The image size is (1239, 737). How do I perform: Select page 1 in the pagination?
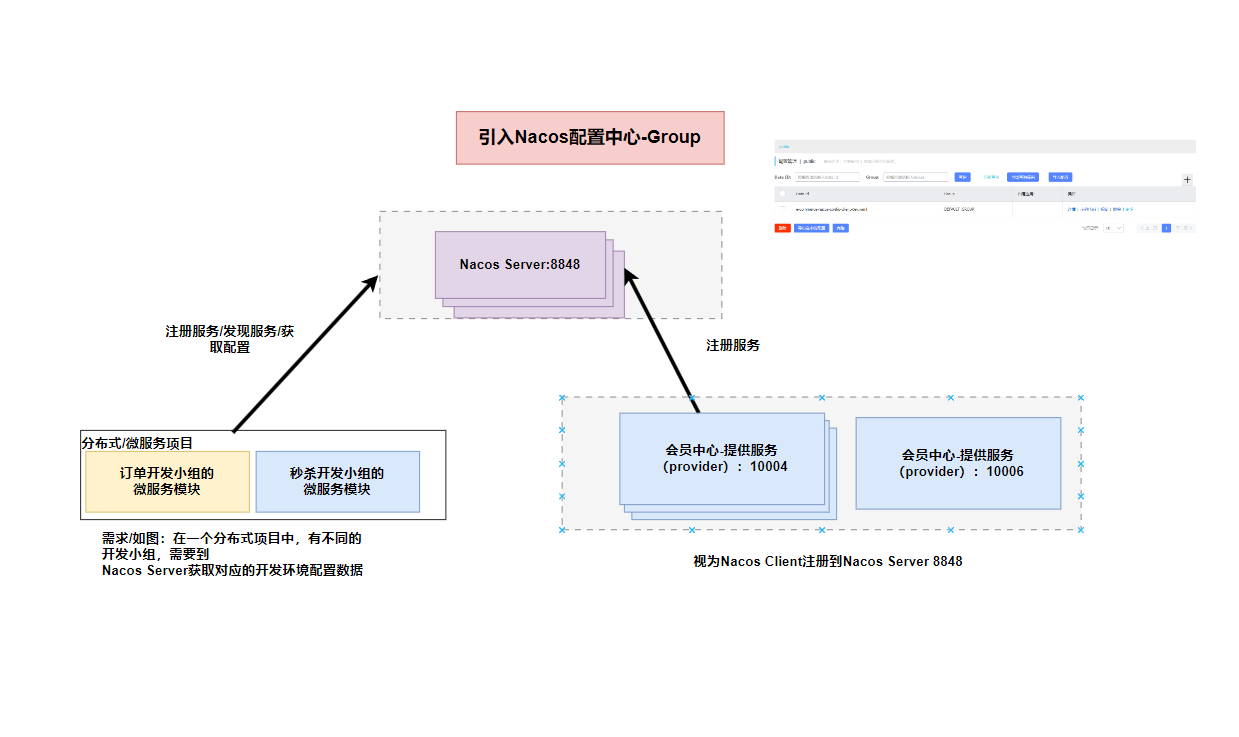1166,228
